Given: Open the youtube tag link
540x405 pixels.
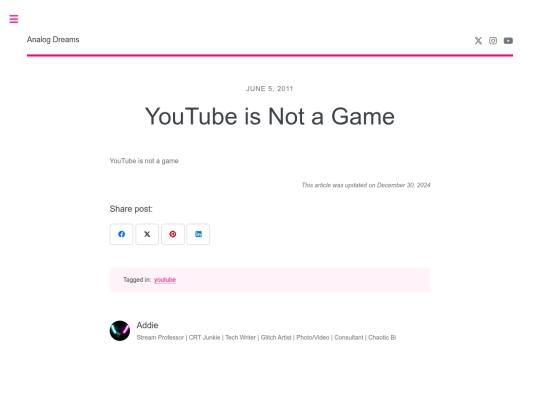Looking at the screenshot, I should tap(165, 280).
